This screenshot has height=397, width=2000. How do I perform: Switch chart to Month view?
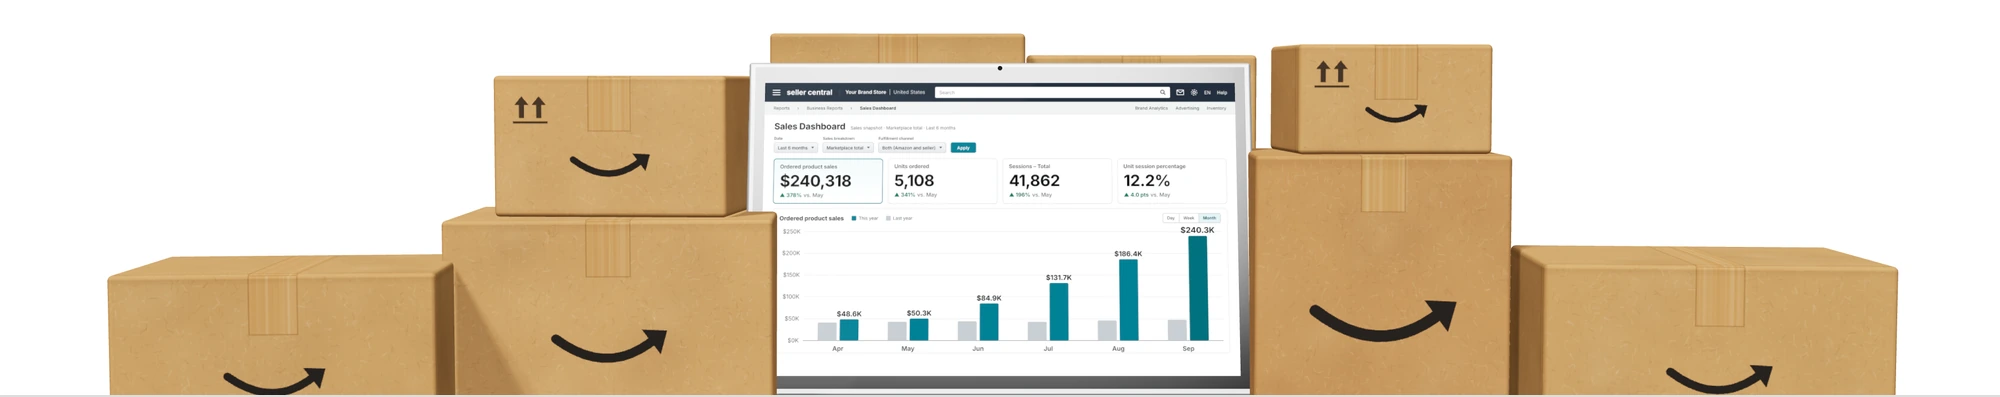pos(1210,218)
